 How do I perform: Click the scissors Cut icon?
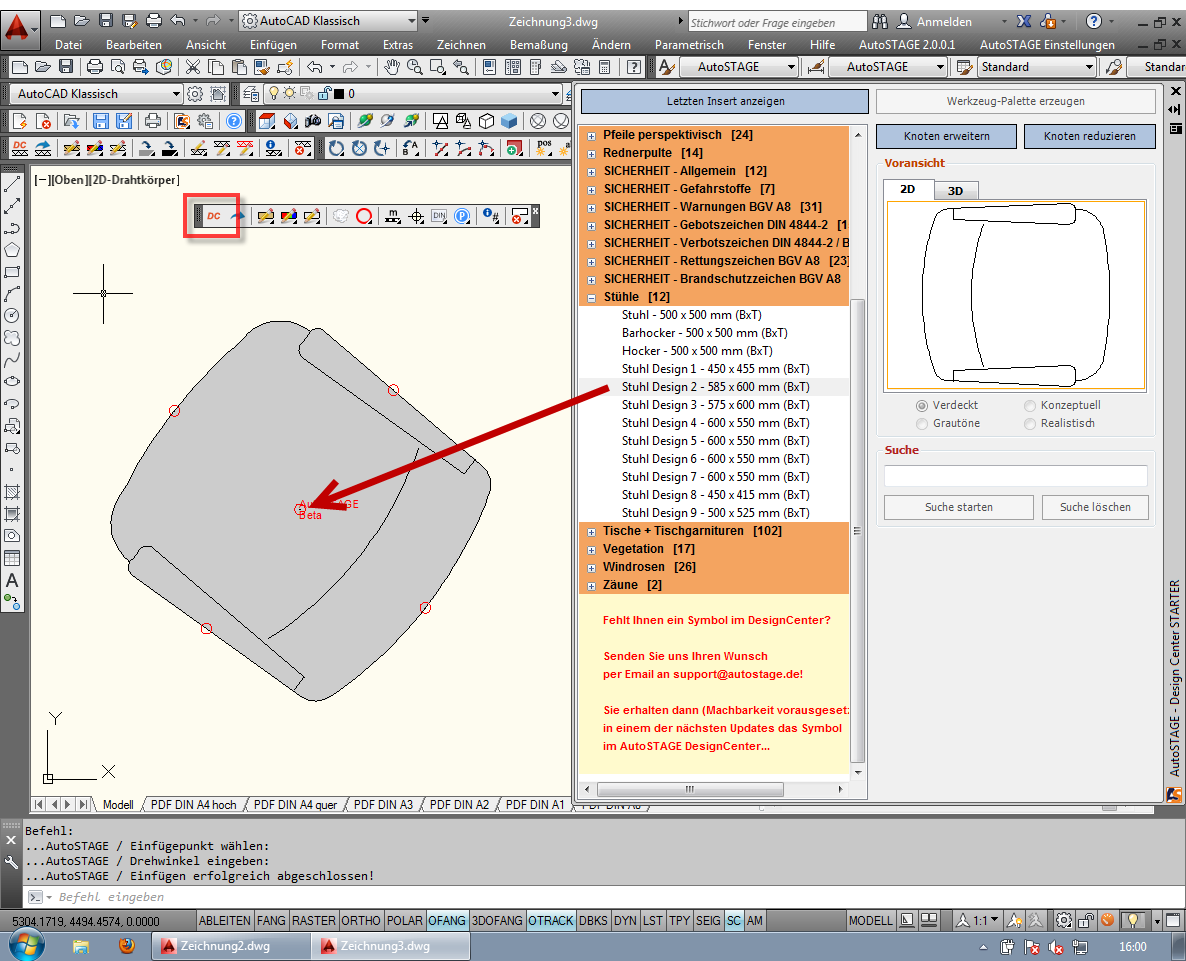[191, 67]
